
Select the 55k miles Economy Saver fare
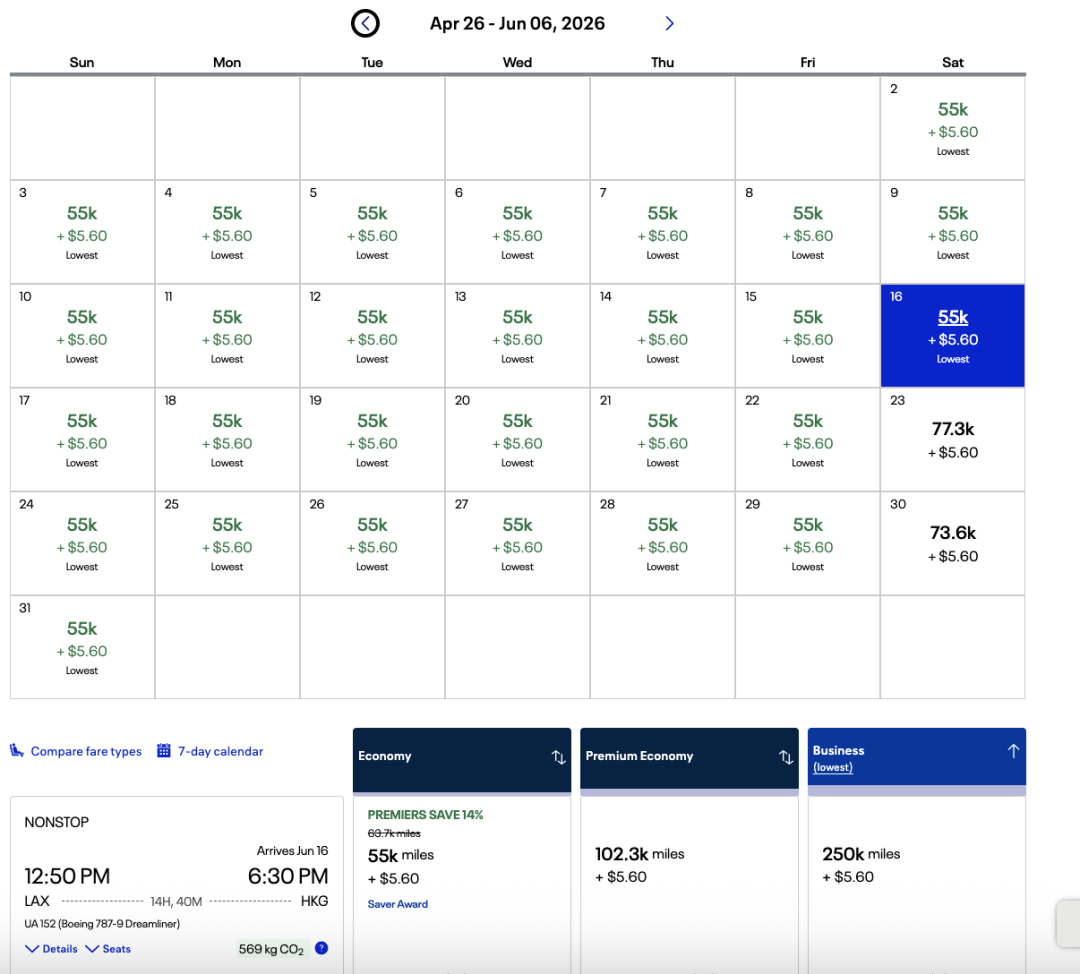coord(400,856)
